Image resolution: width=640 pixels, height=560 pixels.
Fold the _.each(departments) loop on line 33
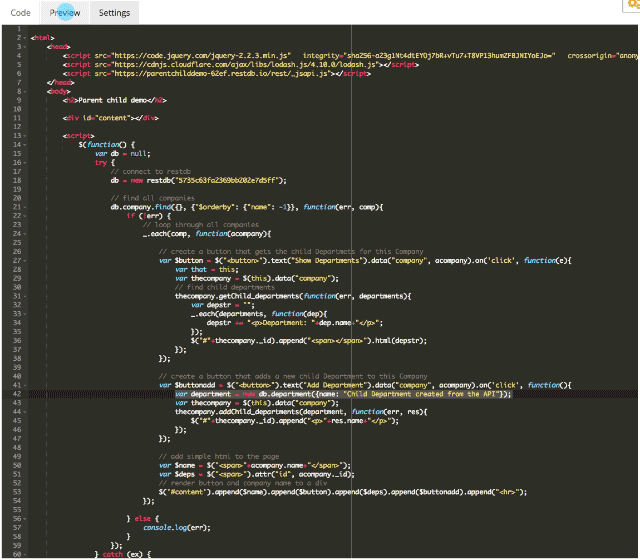point(25,314)
